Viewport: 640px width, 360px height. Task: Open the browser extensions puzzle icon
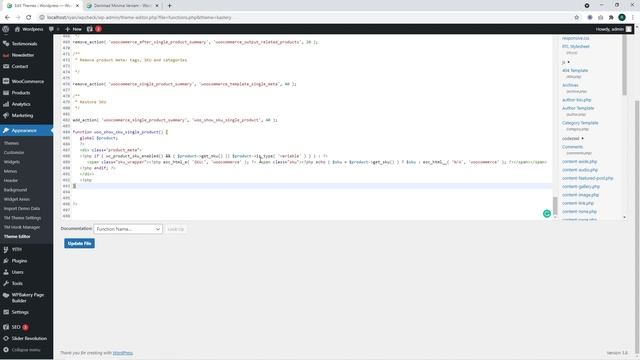point(611,17)
